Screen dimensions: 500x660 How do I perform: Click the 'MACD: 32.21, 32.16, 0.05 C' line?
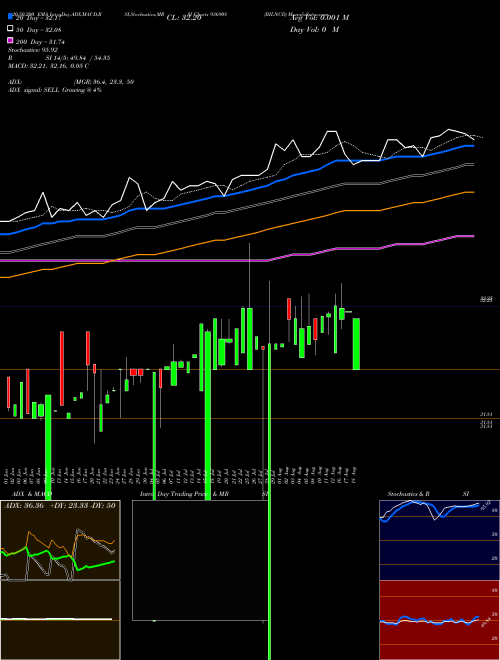48,66
